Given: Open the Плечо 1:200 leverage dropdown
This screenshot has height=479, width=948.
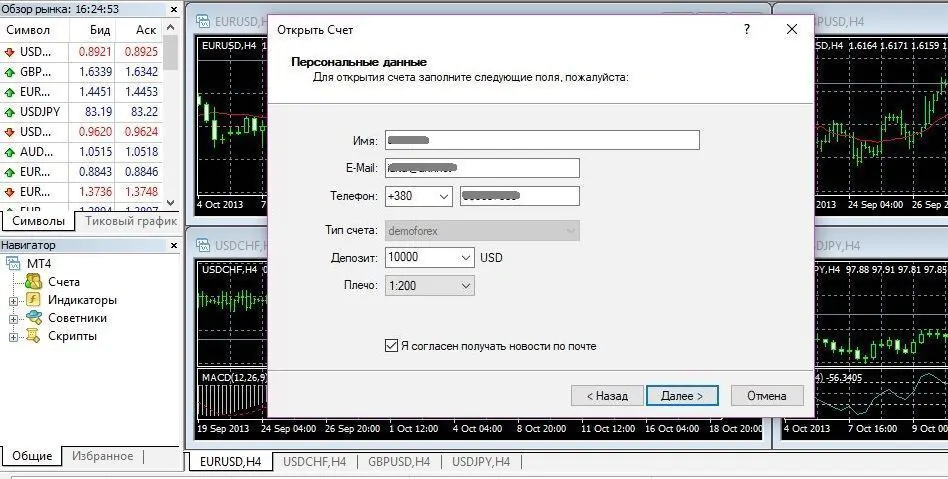Looking at the screenshot, I should 465,285.
